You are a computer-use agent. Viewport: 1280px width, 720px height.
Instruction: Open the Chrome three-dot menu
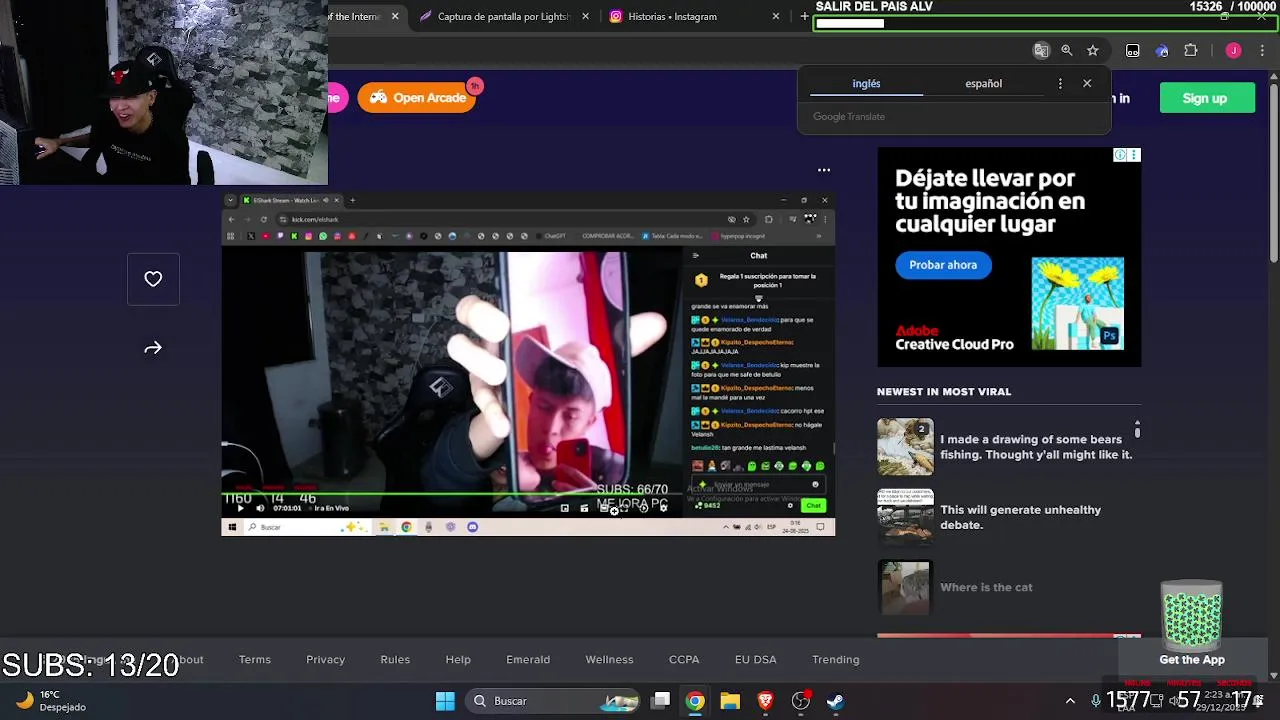1261,51
